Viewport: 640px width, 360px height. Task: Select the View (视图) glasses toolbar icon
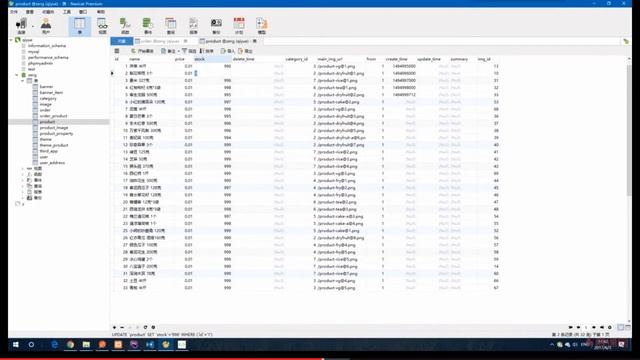102,26
